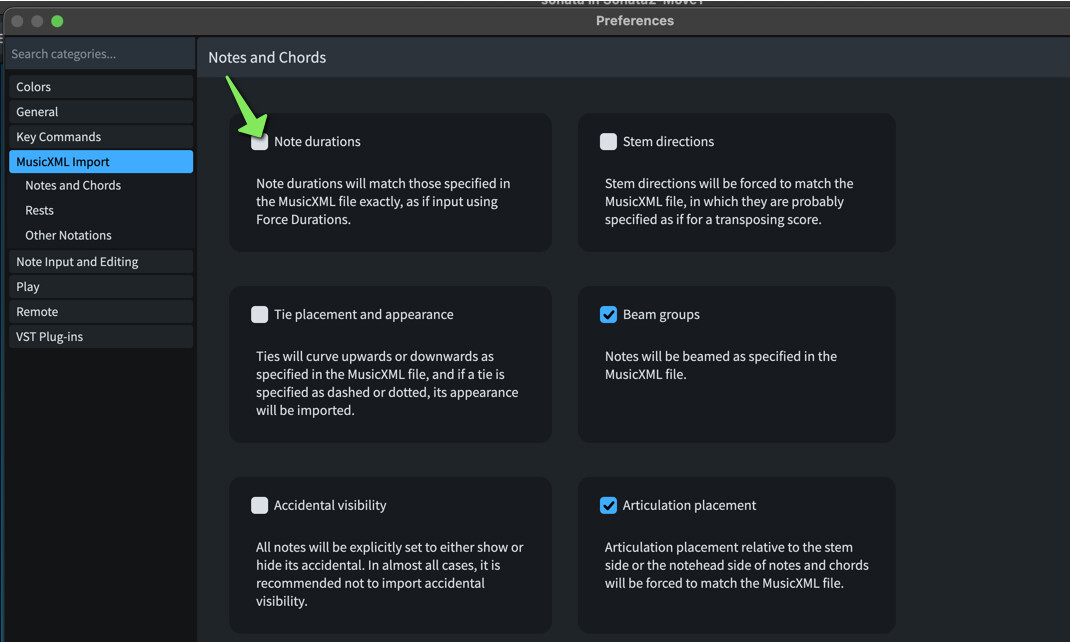Open VST Plug-ins preferences

101,337
